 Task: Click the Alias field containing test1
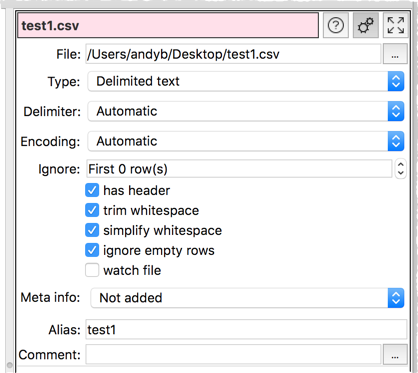pyautogui.click(x=246, y=330)
